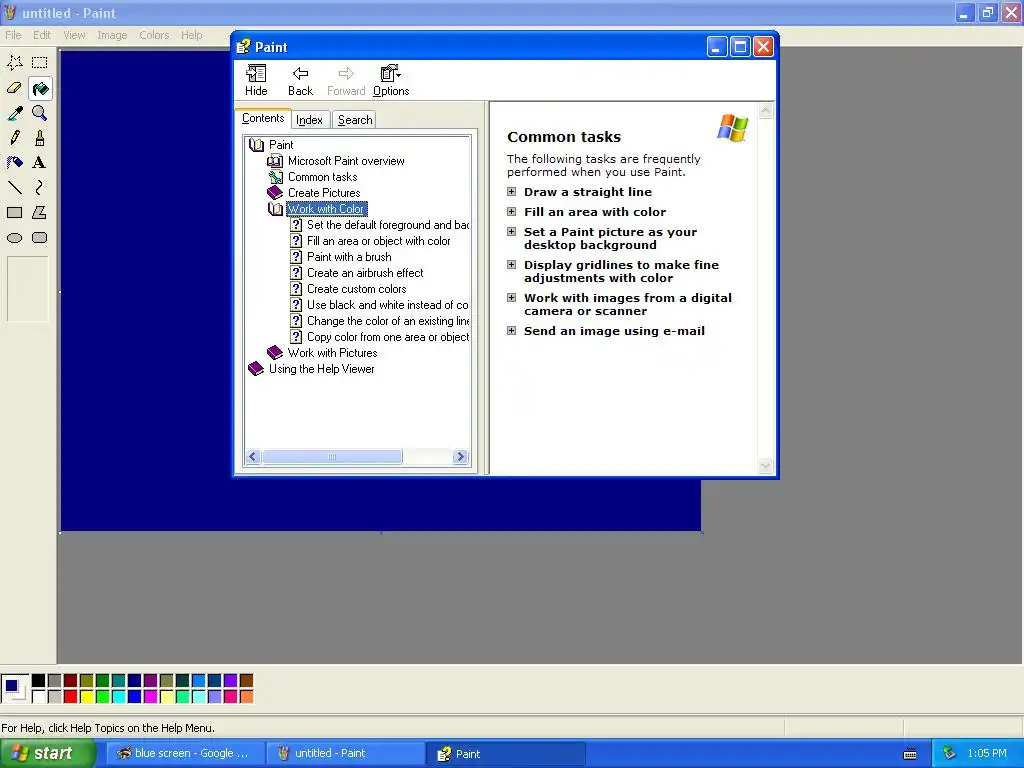Open 'Copy color from one area' topic
The image size is (1024, 768).
(388, 337)
